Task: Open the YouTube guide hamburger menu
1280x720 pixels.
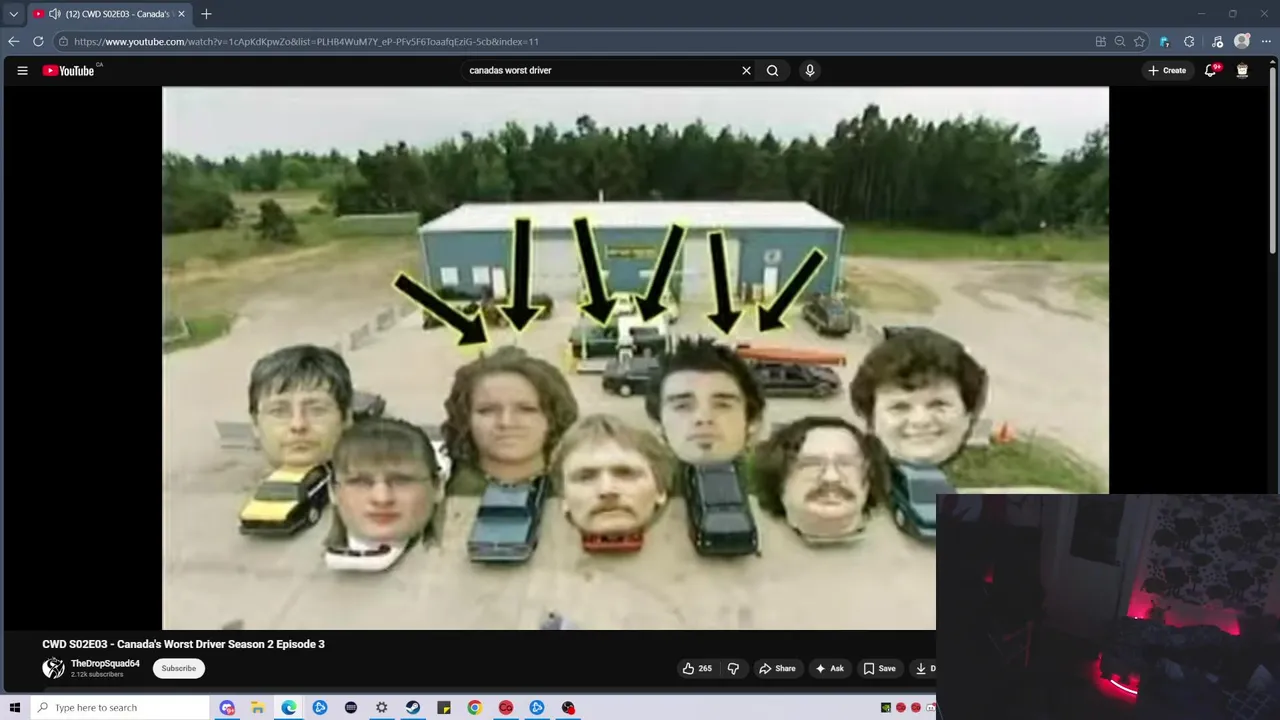Action: (22, 71)
